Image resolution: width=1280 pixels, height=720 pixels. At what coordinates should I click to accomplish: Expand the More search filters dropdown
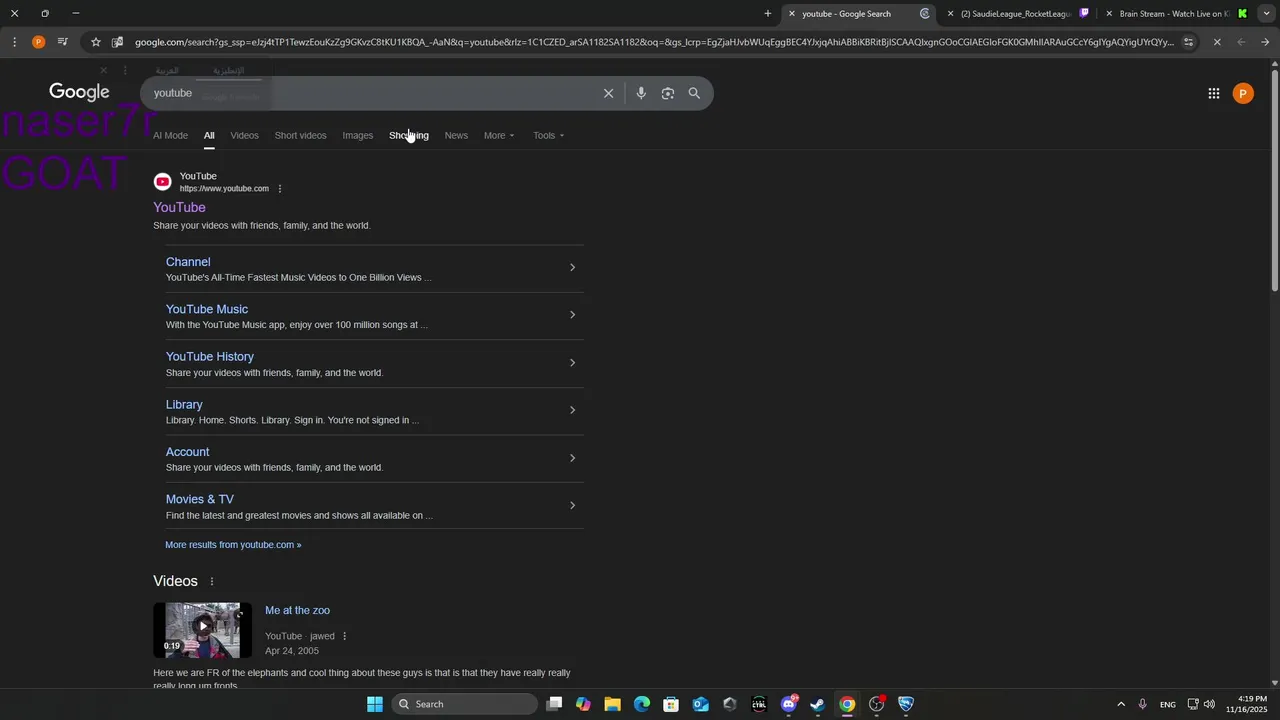point(499,135)
